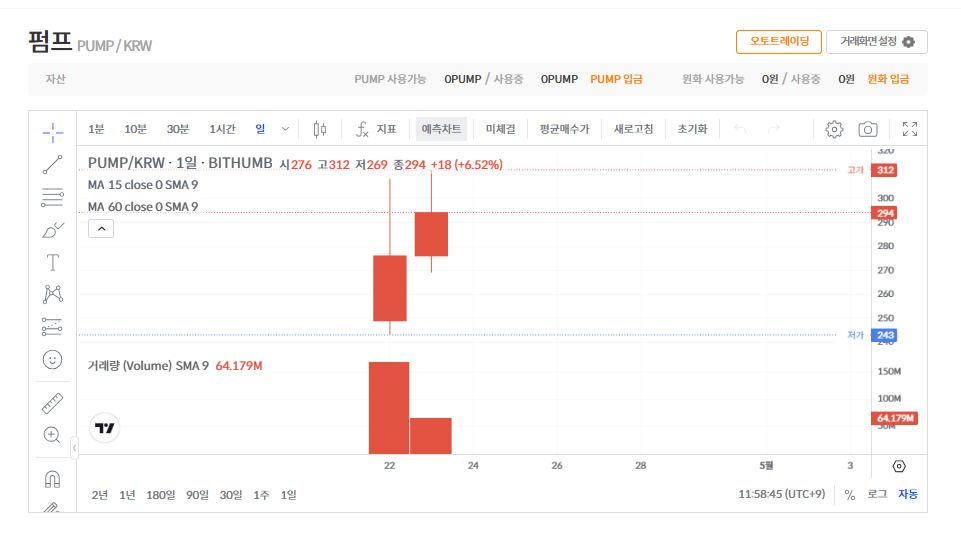Select the text annotation tool
961x545 pixels.
click(53, 262)
